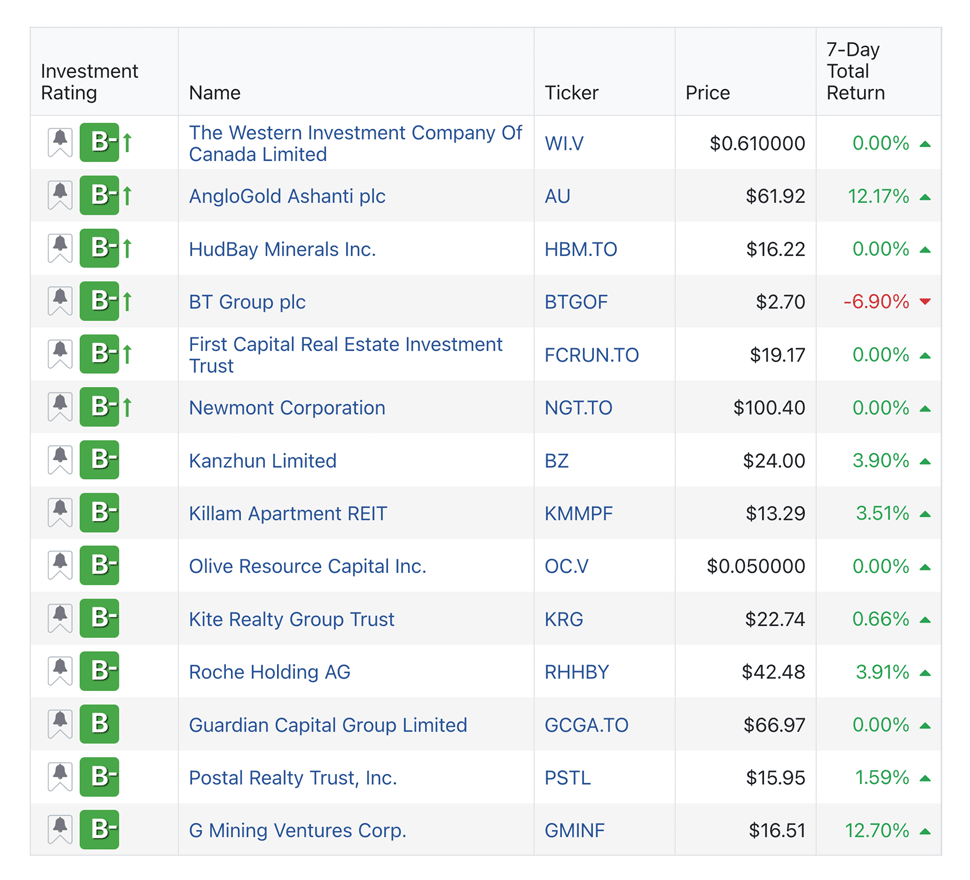The image size is (970, 880).
Task: Sort by the Price column header
Action: coord(707,93)
